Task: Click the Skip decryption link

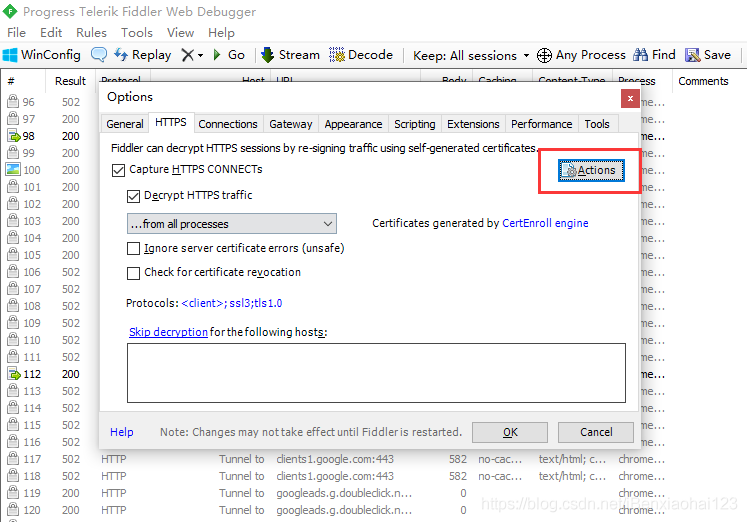Action: pyautogui.click(x=168, y=332)
